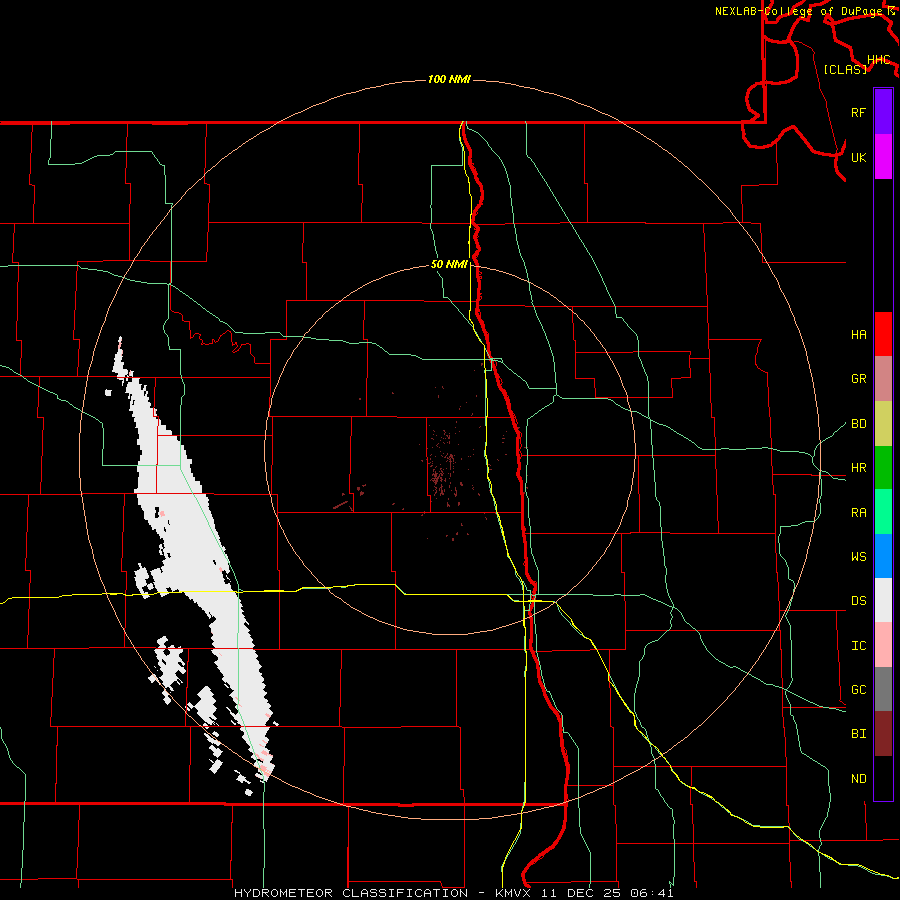Click the HYDROMETEOR CLASSIFICATION caption
900x900 pixels.
351,893
